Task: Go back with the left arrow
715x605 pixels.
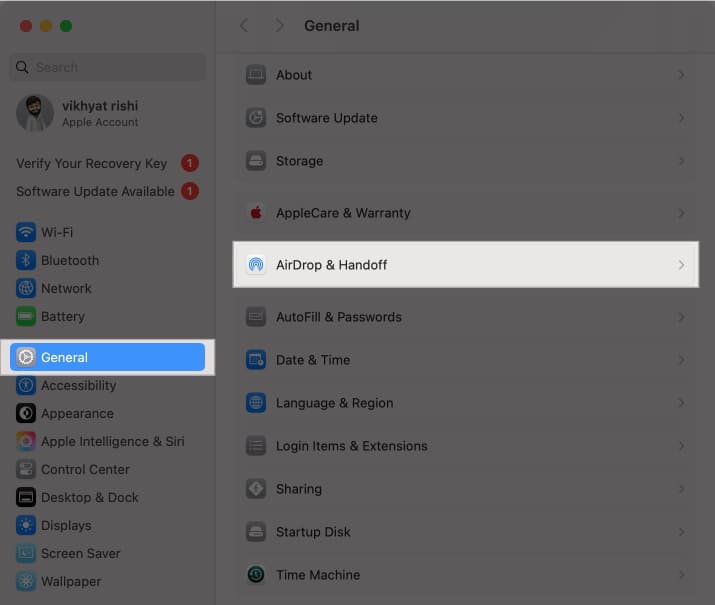Action: tap(244, 26)
